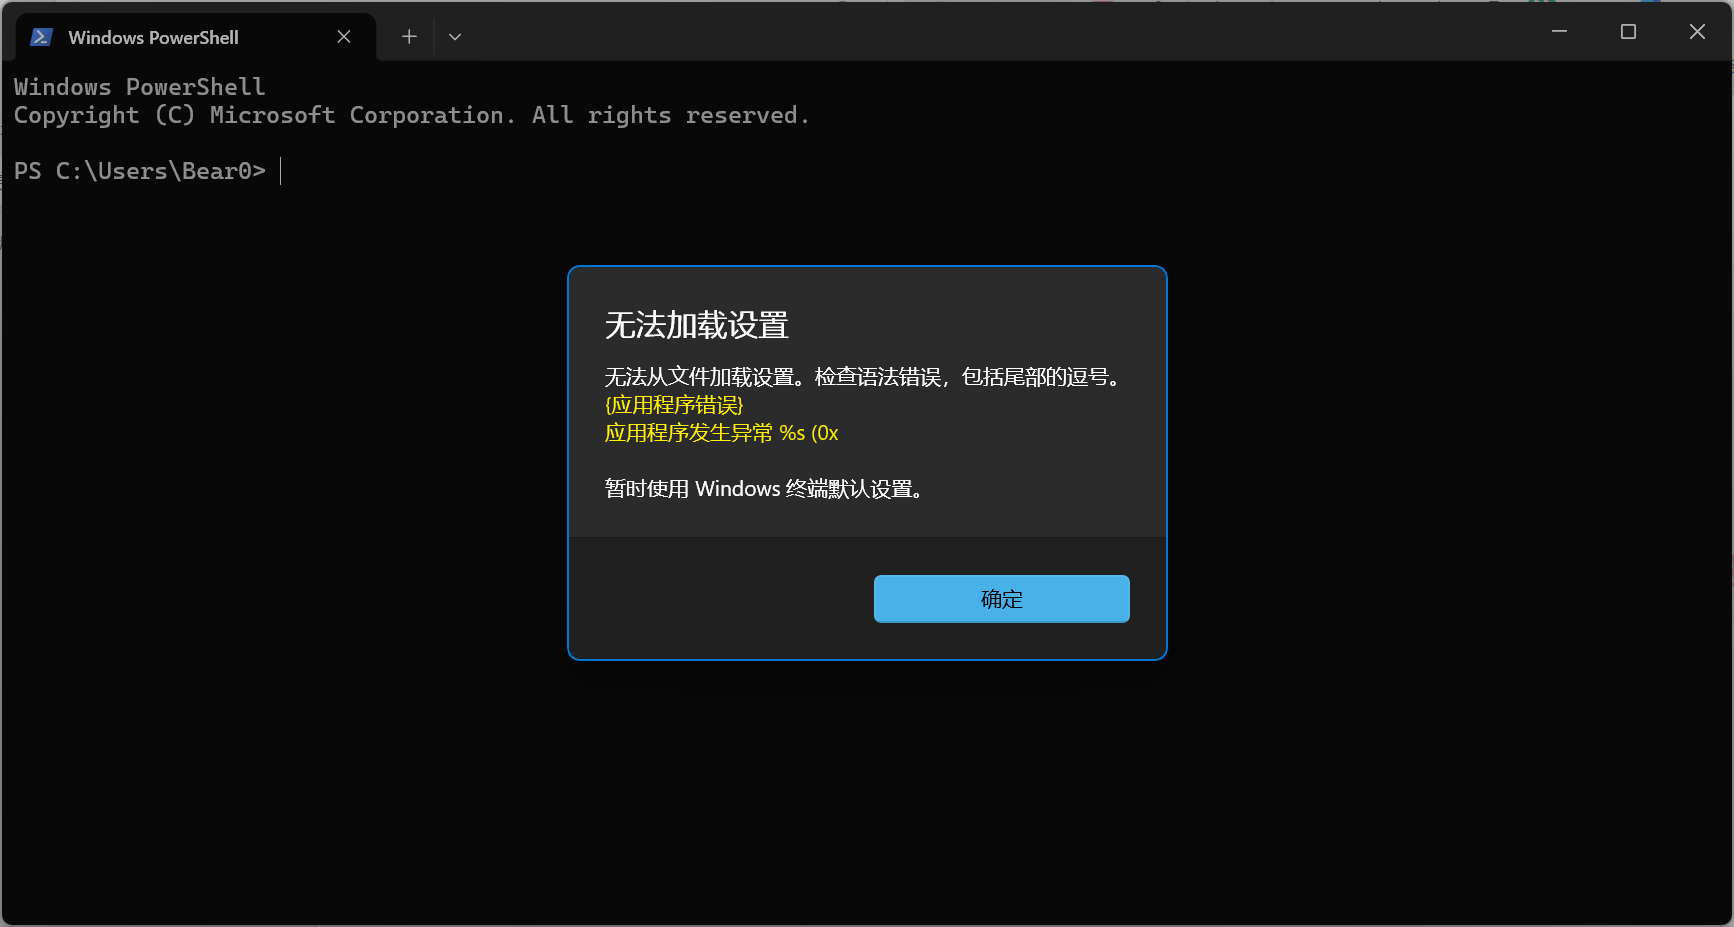Minimize the Windows Terminal window
1734x927 pixels.
tap(1559, 32)
